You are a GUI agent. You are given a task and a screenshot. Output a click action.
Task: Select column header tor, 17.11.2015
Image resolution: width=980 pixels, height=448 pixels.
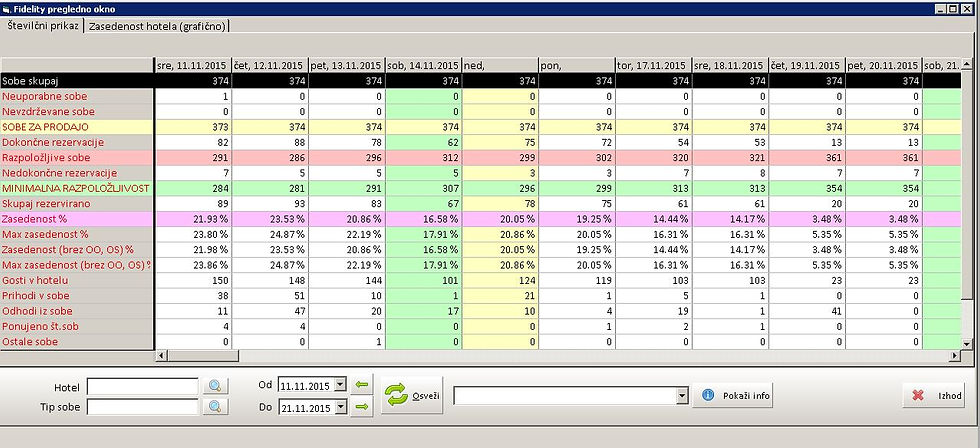click(653, 65)
